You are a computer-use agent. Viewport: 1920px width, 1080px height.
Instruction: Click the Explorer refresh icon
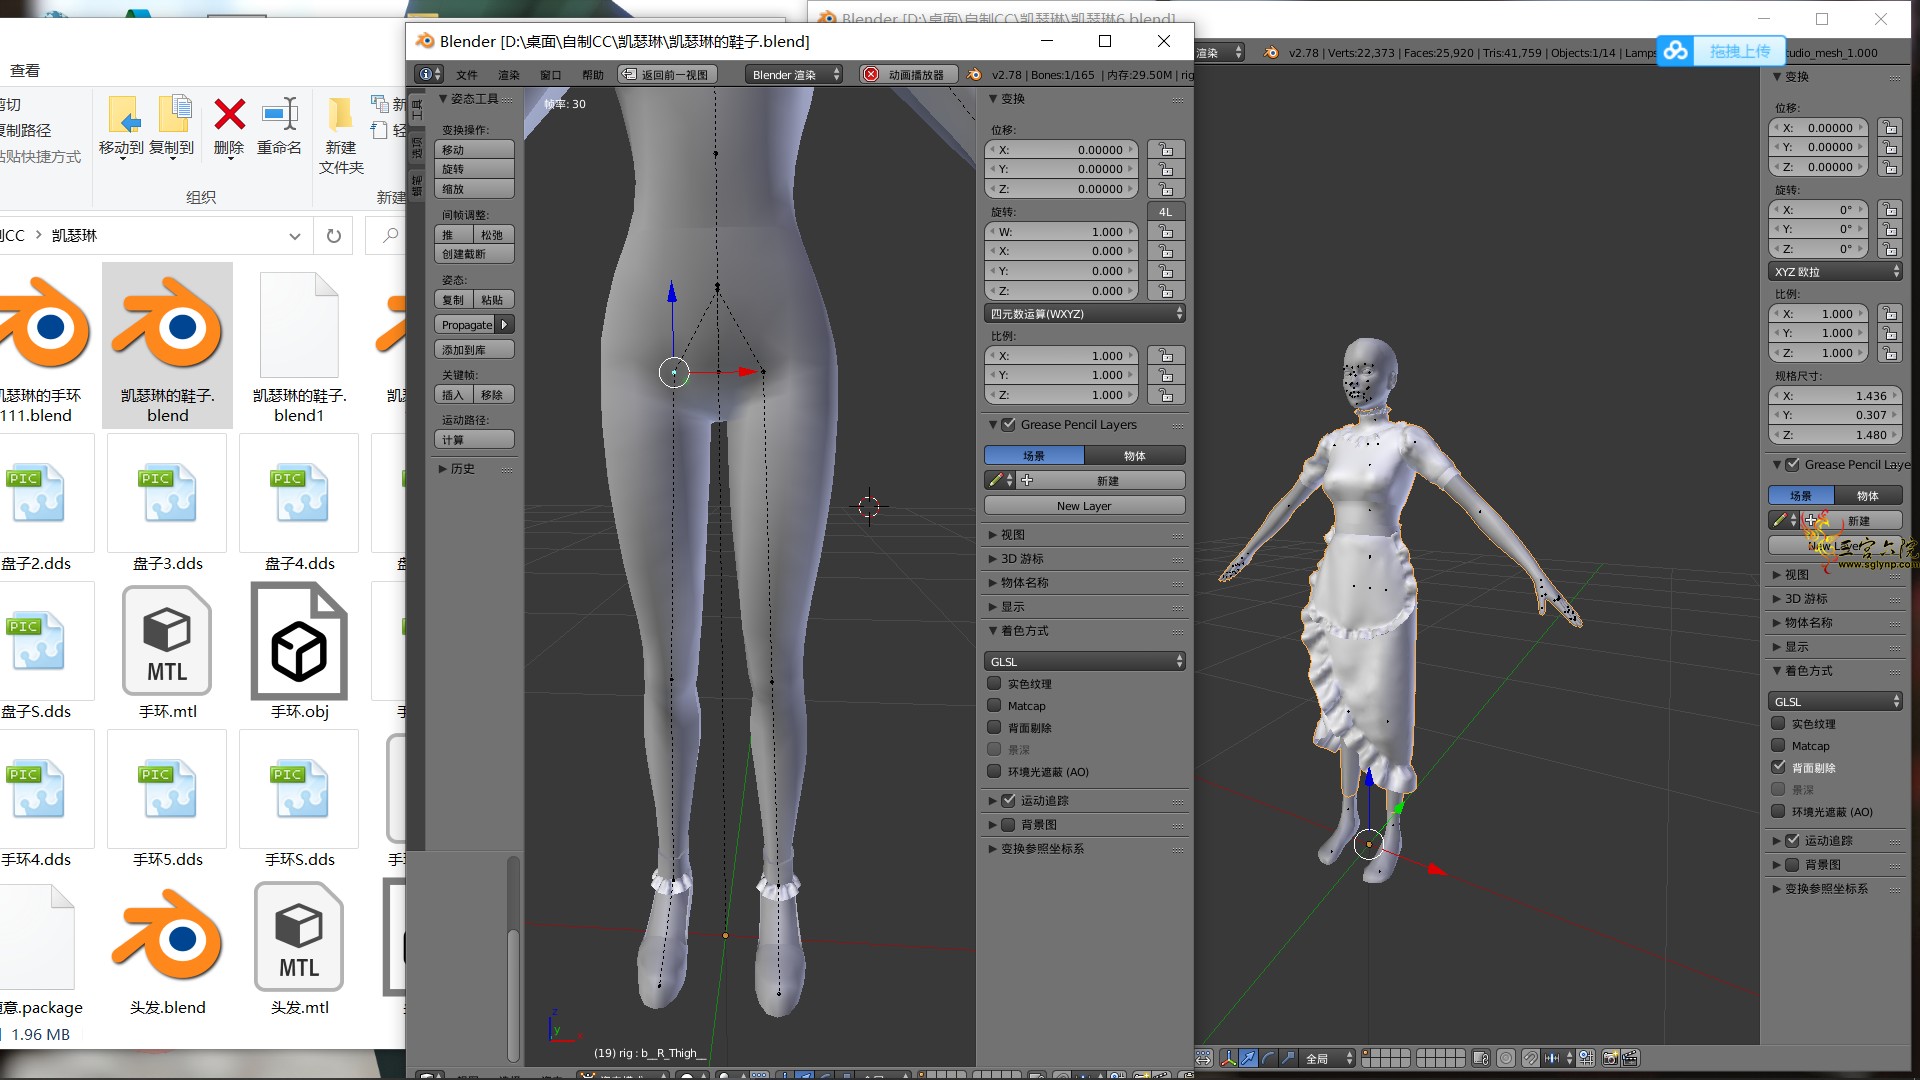click(x=334, y=236)
